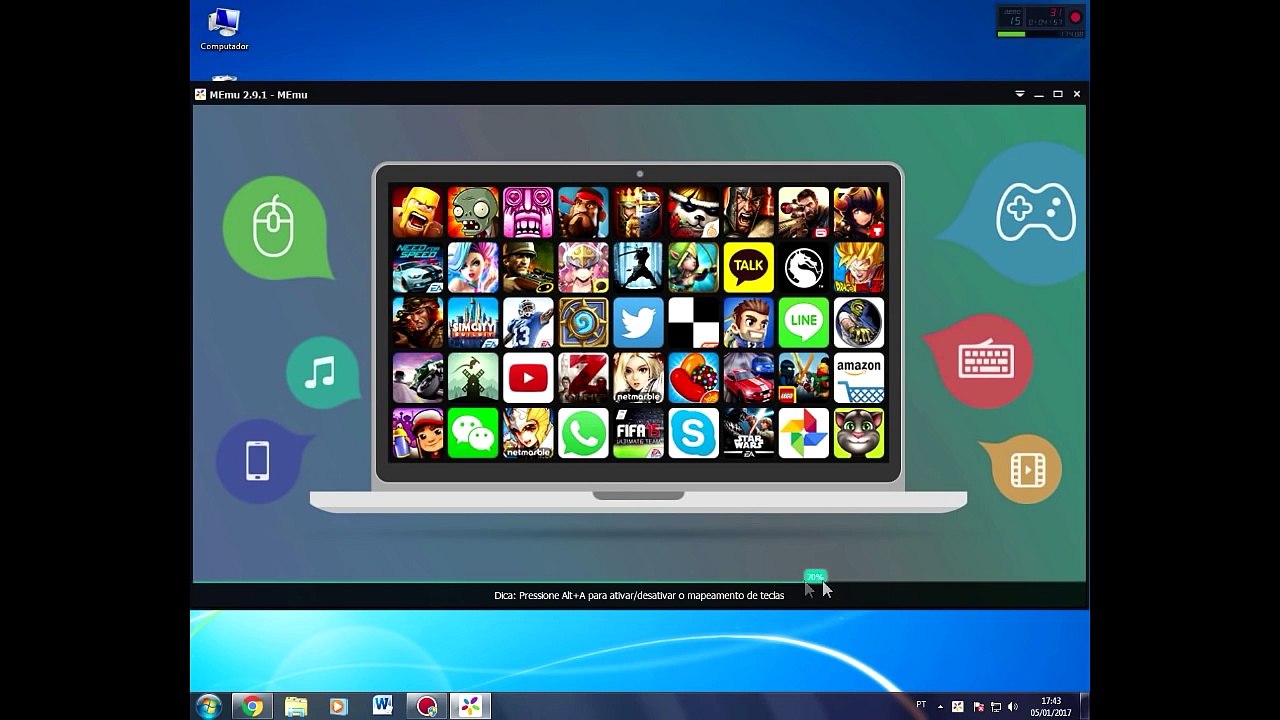The height and width of the screenshot is (720, 1280).
Task: Select the Need for Speed icon
Action: (417, 267)
